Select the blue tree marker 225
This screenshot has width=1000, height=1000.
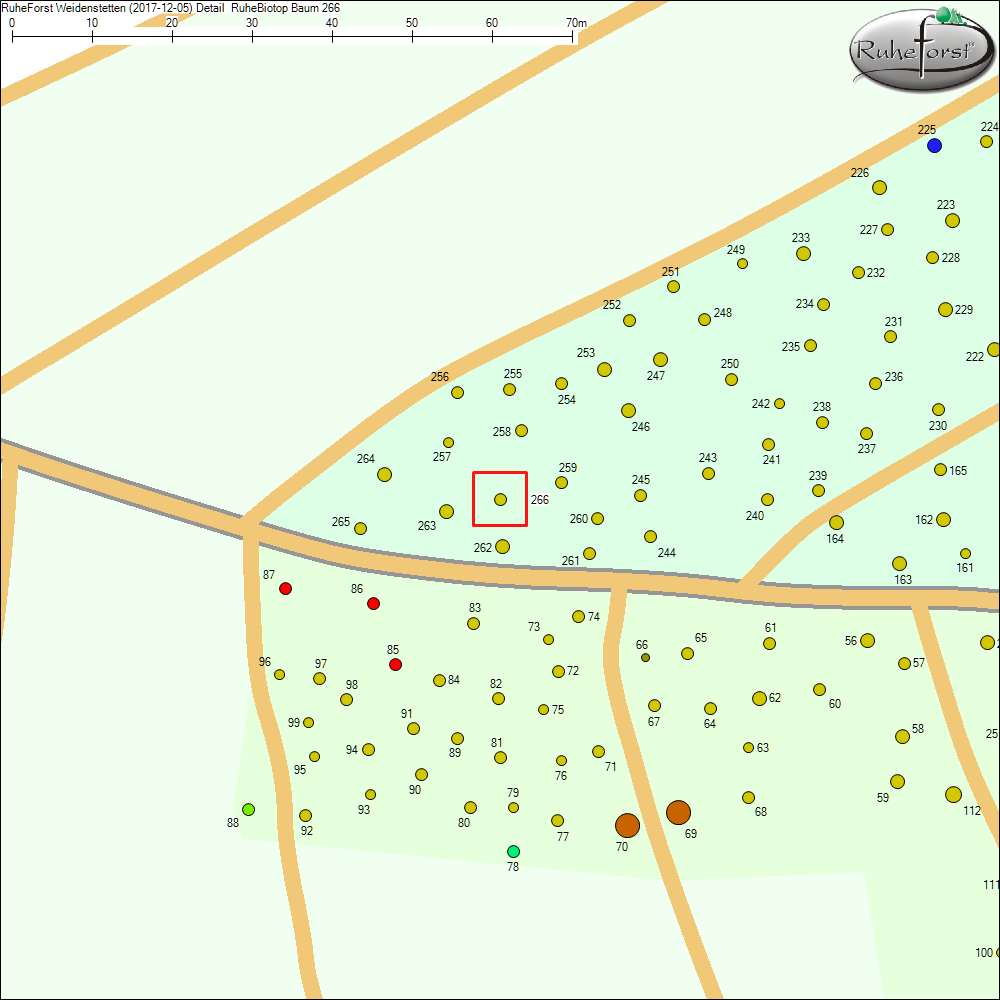pos(934,146)
